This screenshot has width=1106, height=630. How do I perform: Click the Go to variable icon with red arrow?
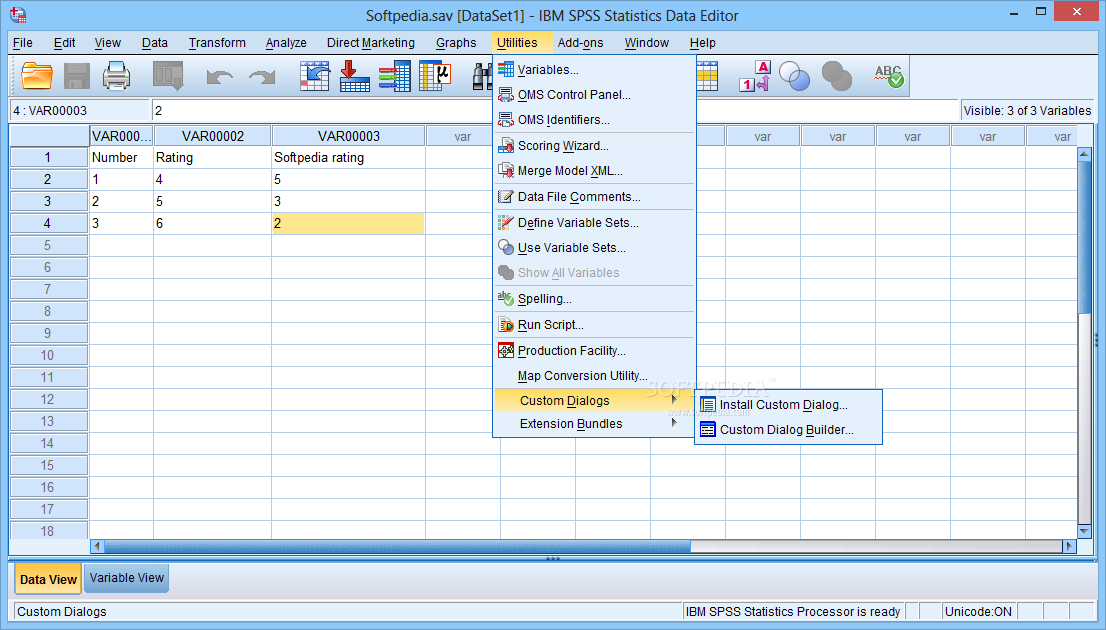click(x=354, y=75)
